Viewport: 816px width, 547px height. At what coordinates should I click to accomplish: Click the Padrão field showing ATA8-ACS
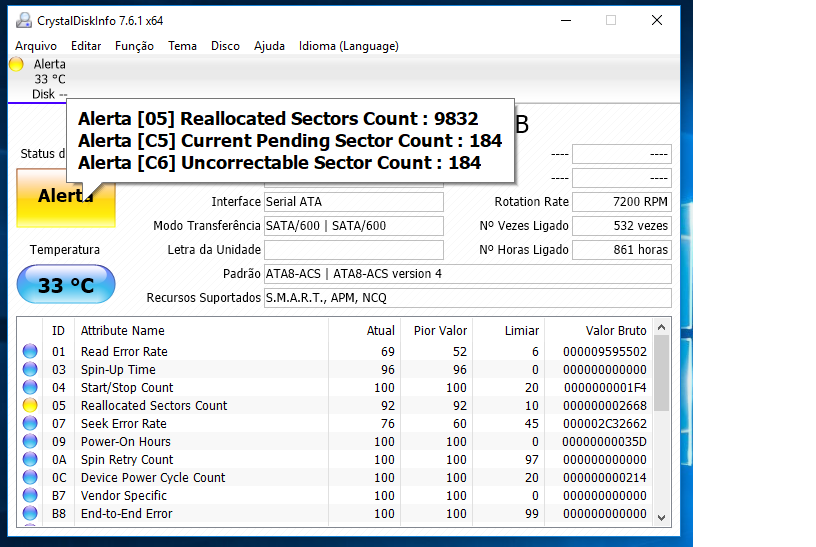tap(468, 274)
